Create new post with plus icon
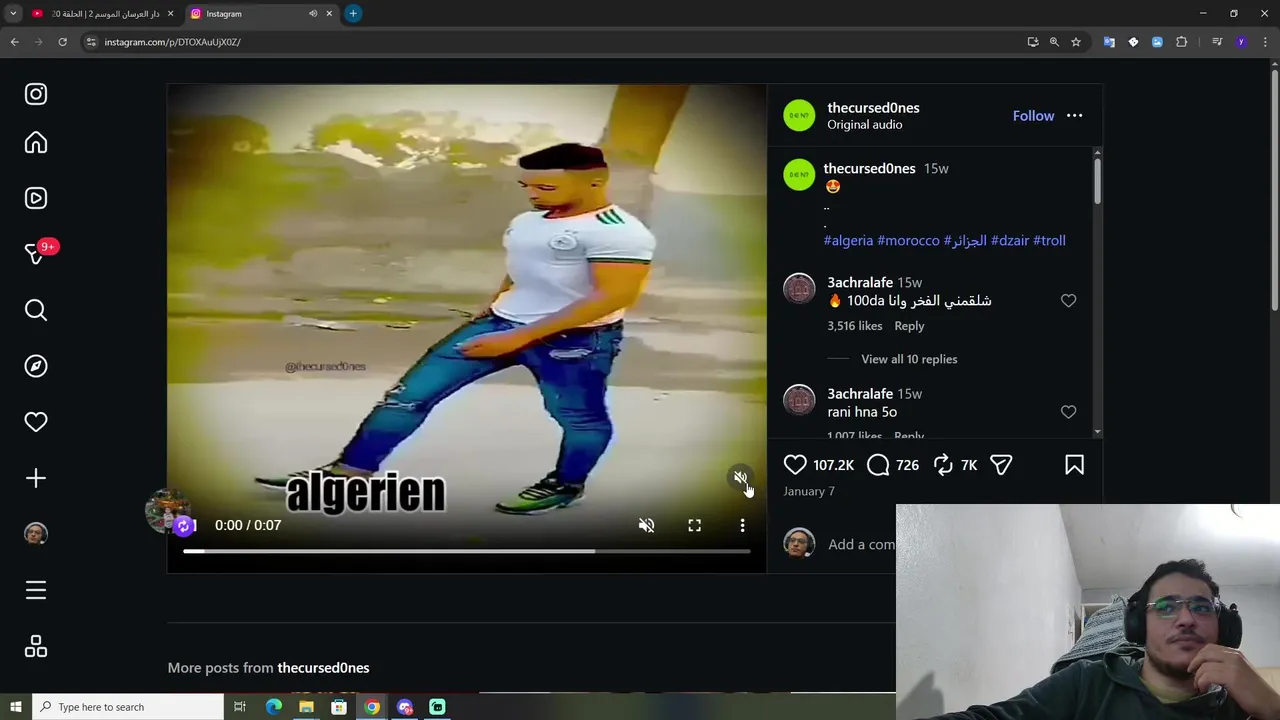1280x720 pixels. [x=36, y=478]
